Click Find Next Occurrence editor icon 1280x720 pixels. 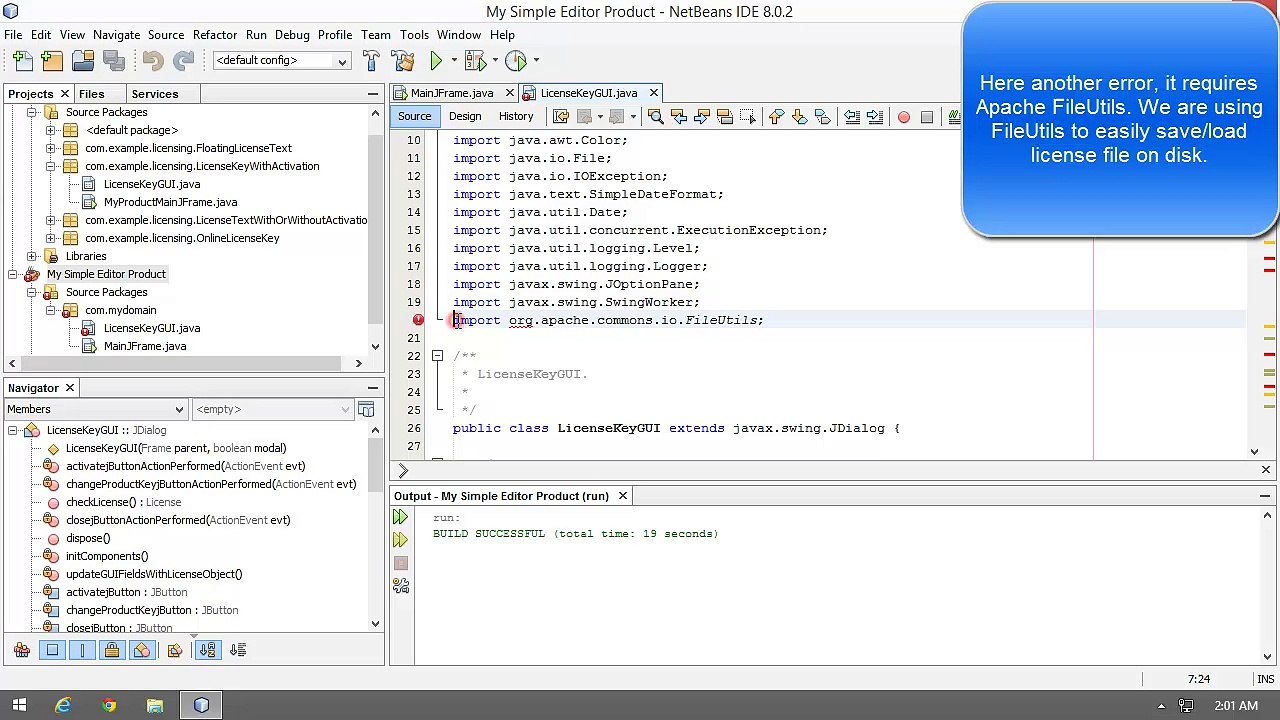tap(701, 117)
